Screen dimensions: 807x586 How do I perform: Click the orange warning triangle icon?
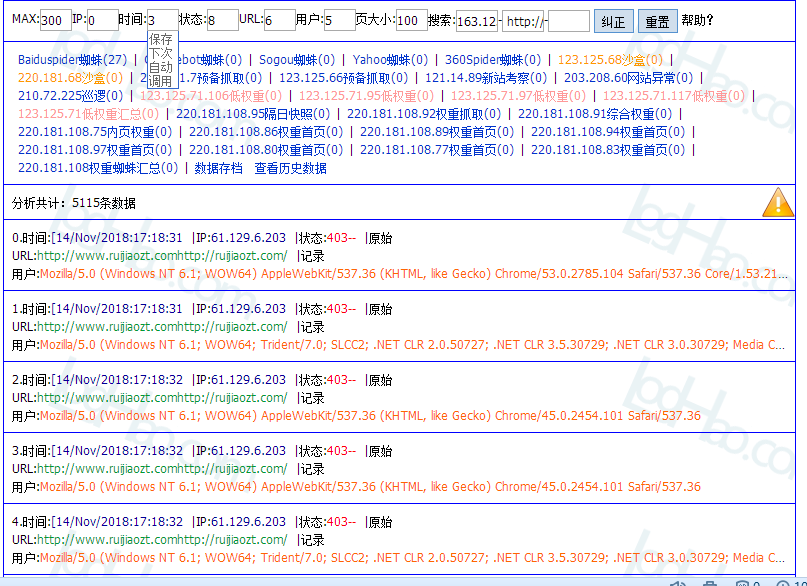778,202
